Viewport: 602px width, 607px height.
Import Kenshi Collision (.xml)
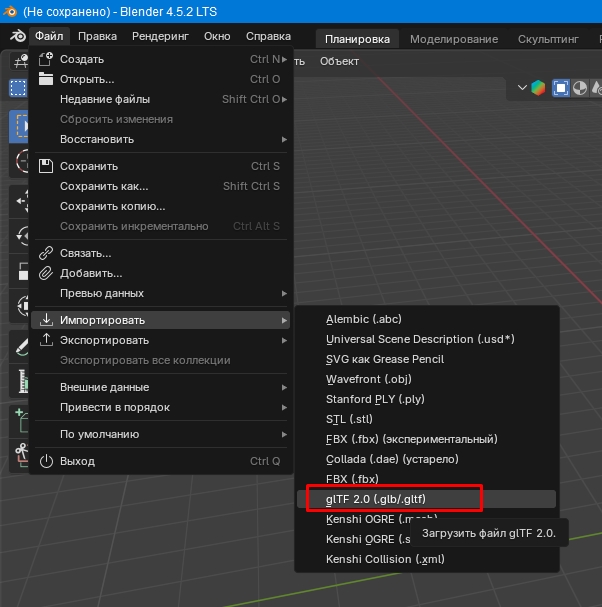[x=426, y=559]
